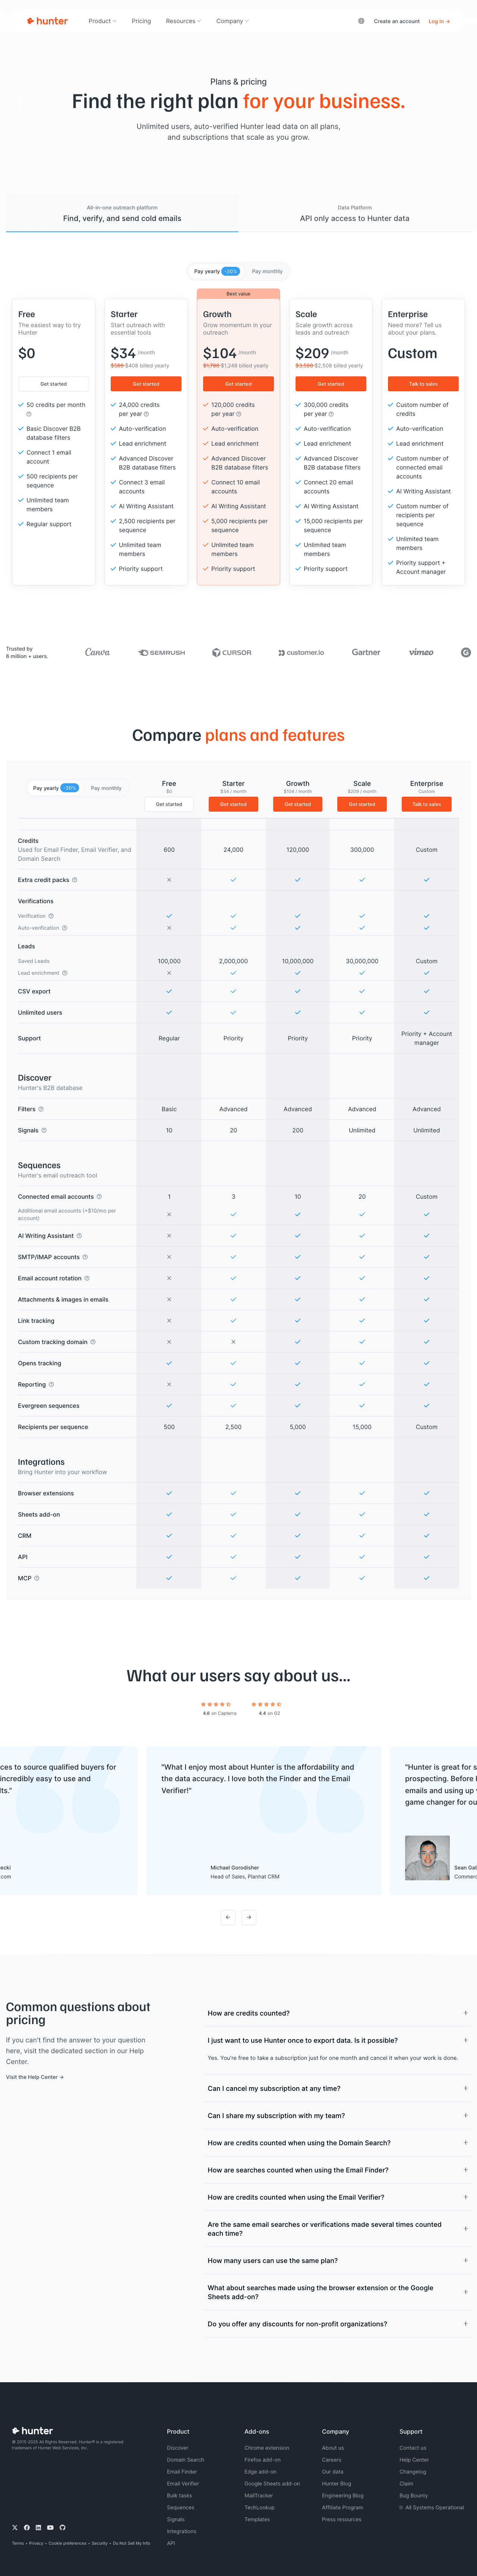Click info icon beside Extra credit packs
477x2576 pixels.
click(x=75, y=880)
